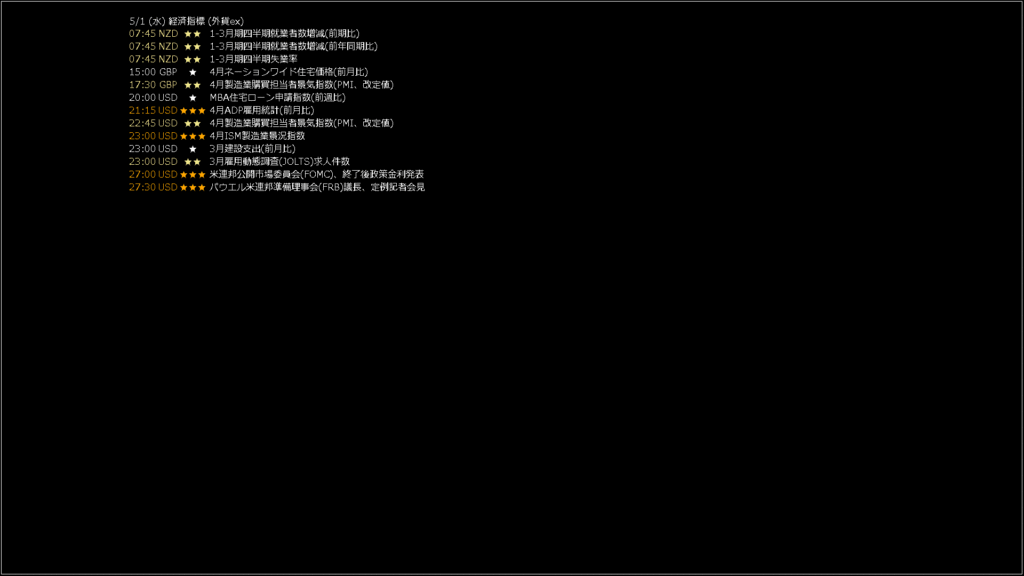
Task: Click the 17:30 GBP time label
Action: coord(153,85)
